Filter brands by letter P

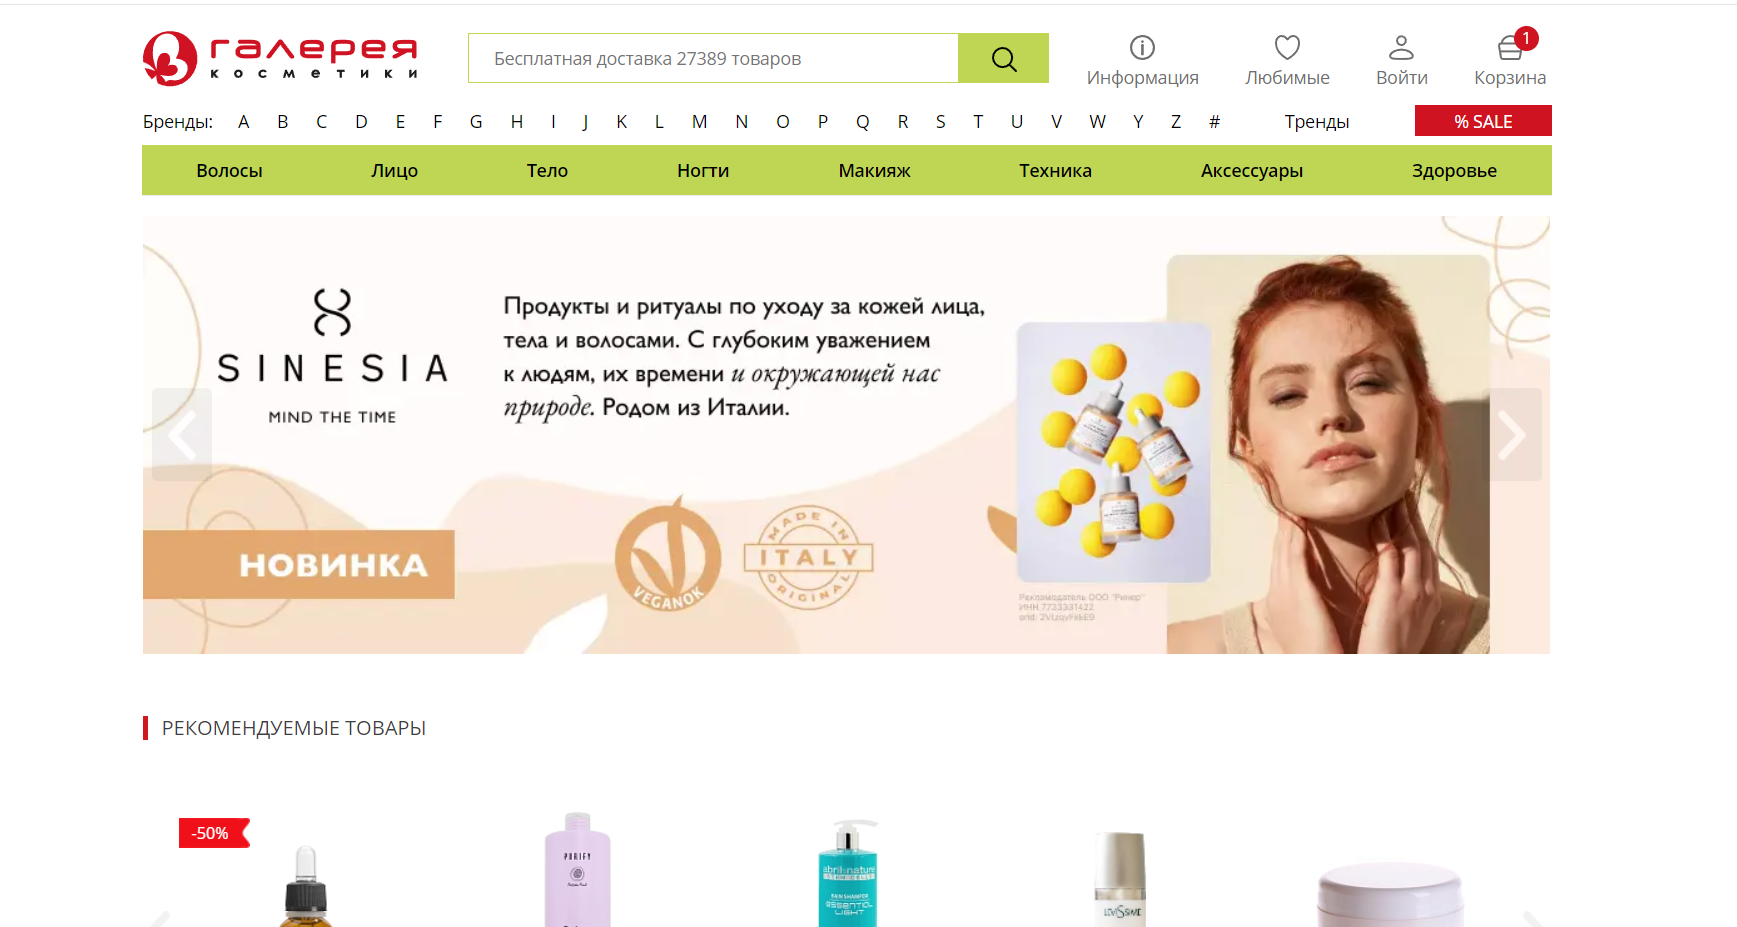(822, 121)
